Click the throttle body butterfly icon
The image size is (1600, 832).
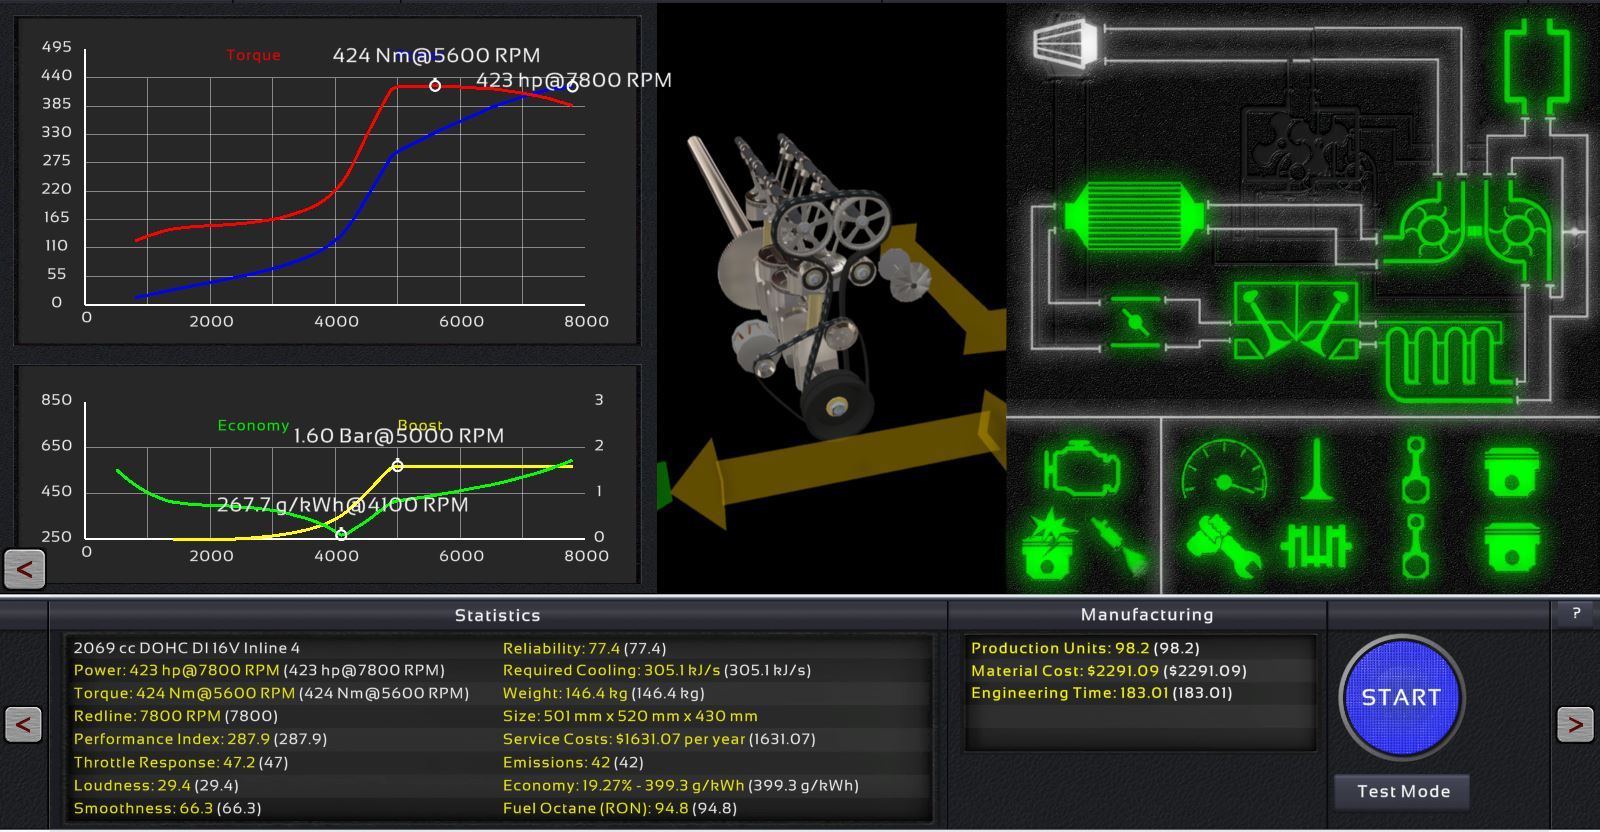(x=1134, y=321)
